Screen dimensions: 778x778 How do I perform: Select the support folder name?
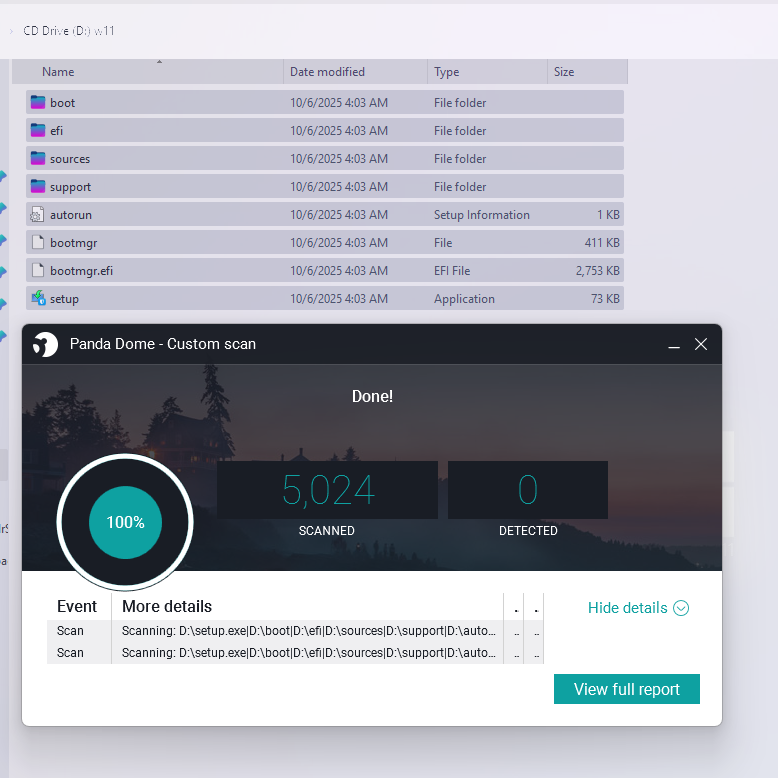70,187
